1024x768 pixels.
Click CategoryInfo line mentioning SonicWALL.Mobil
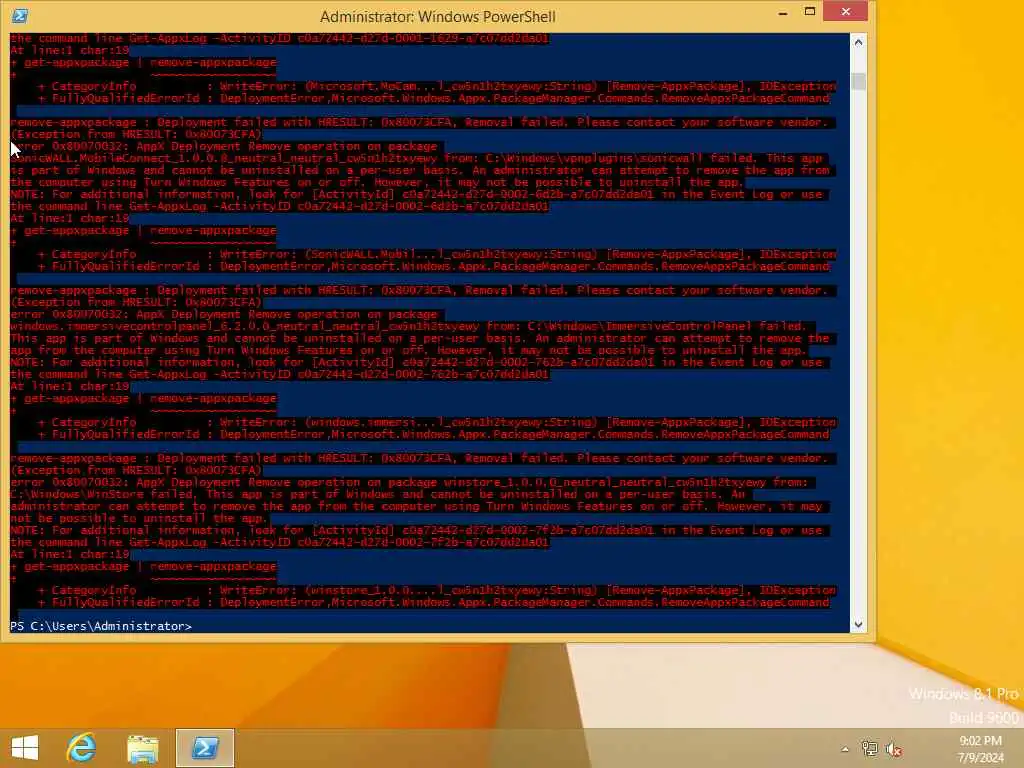click(436, 254)
